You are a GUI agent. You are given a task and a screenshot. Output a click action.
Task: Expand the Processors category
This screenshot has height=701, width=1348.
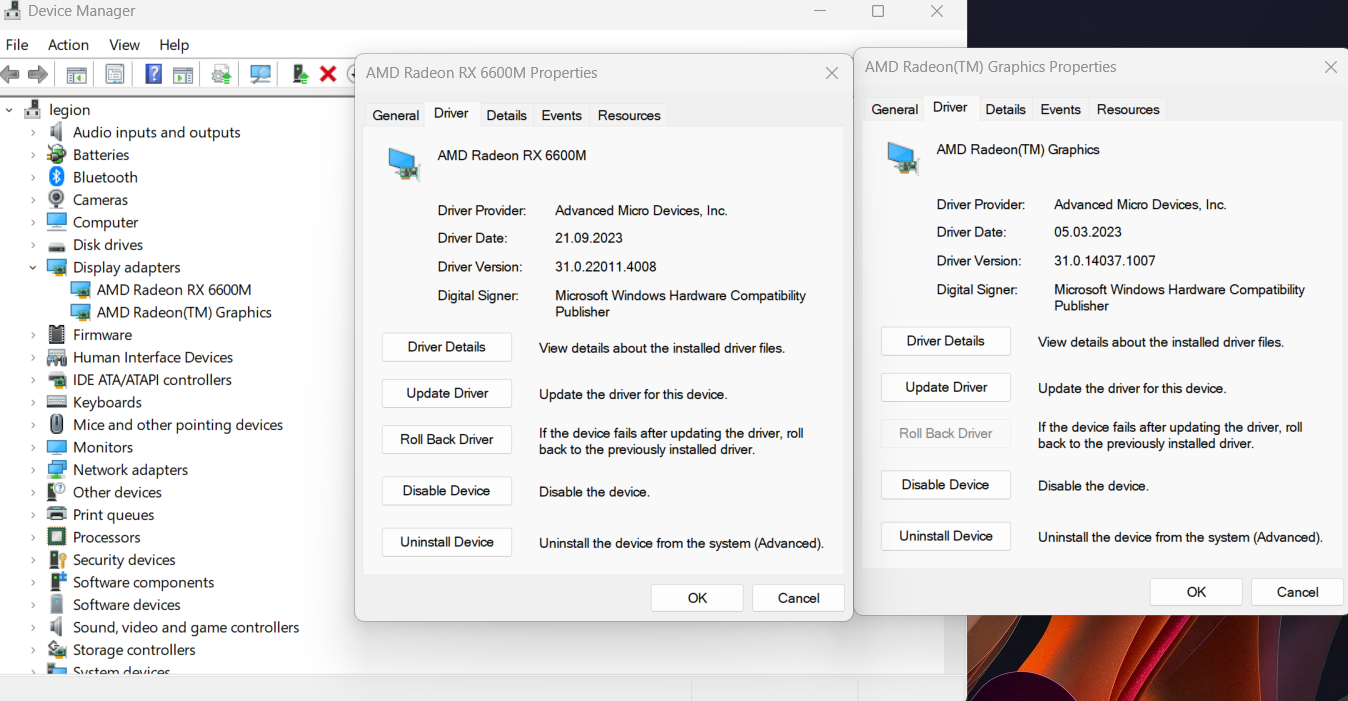coord(32,538)
